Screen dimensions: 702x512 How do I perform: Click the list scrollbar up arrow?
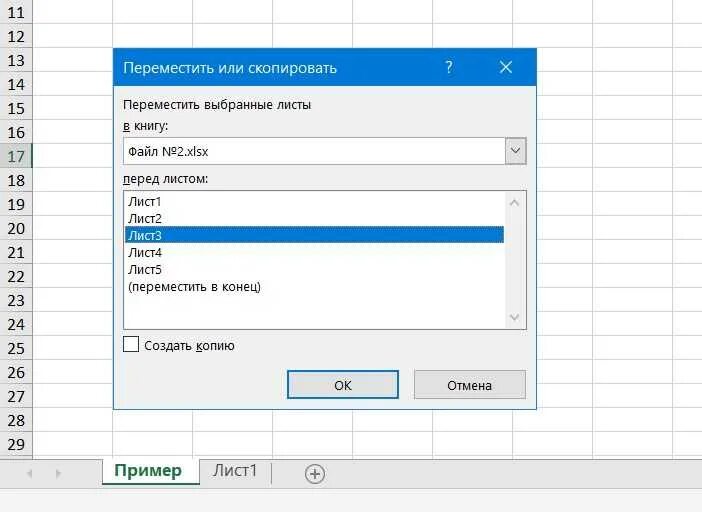tap(515, 202)
